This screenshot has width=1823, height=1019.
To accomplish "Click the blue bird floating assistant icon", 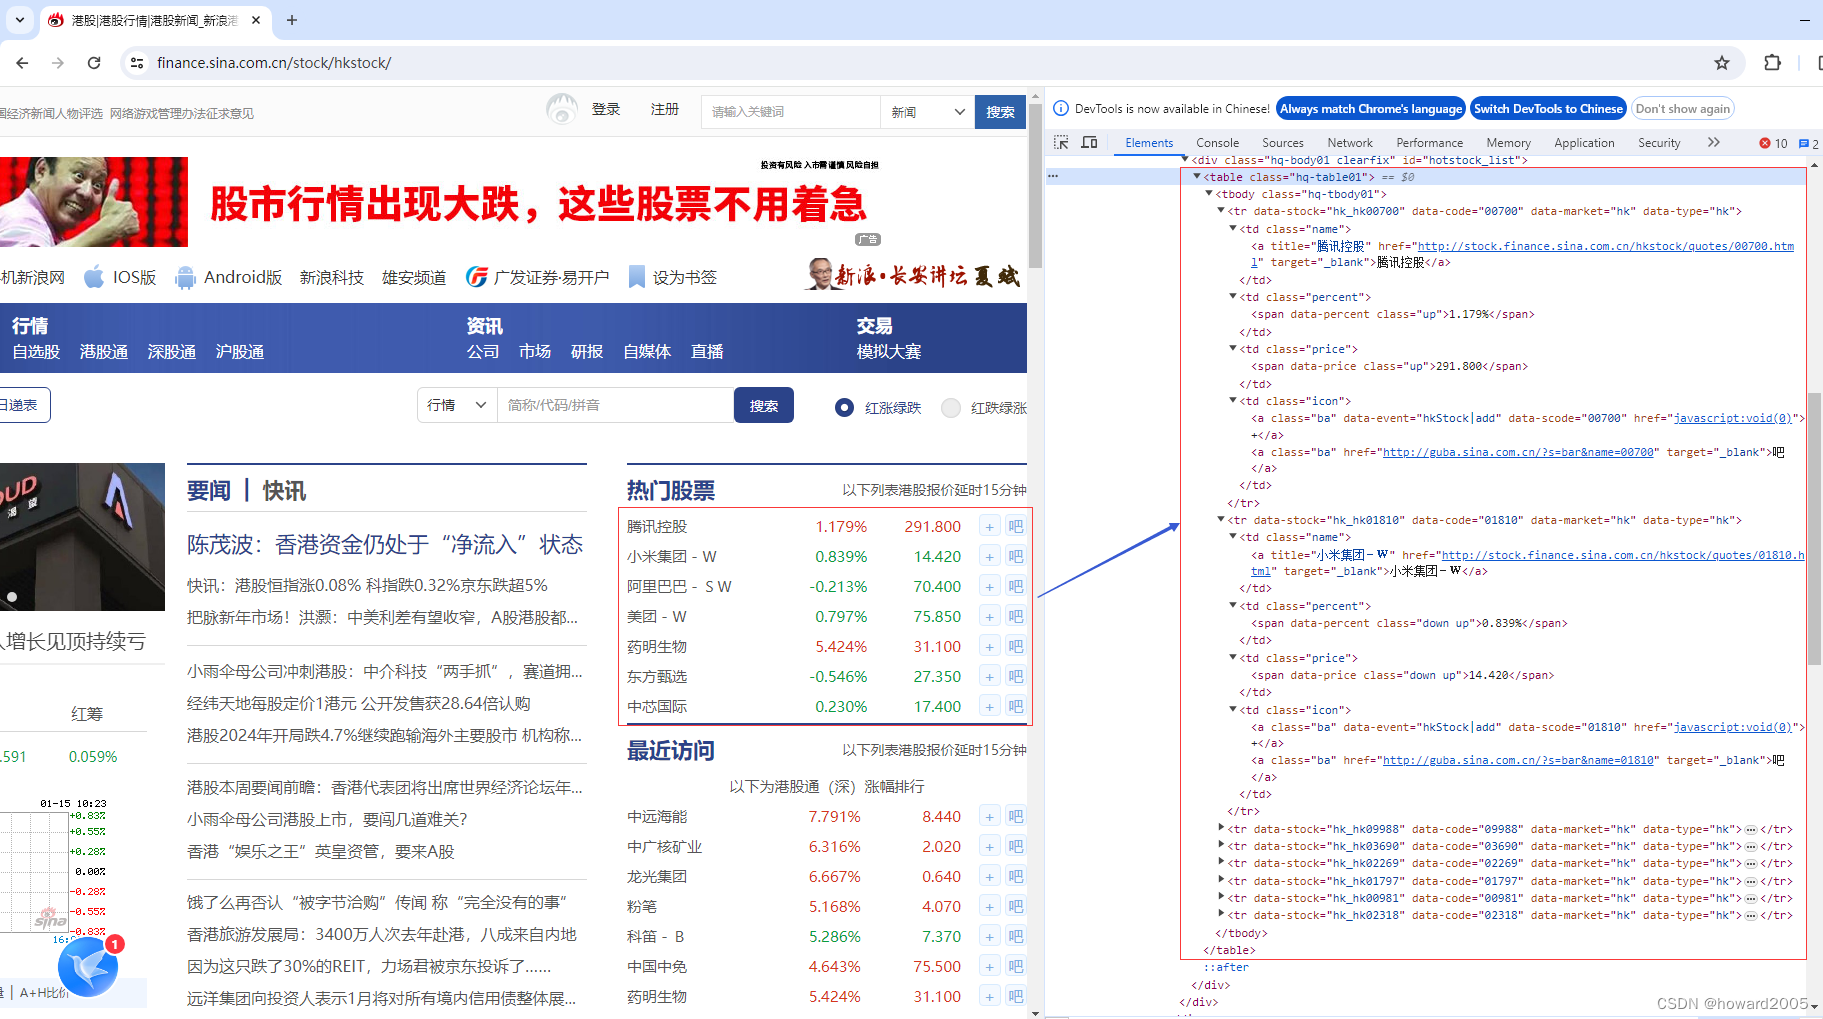I will point(88,967).
